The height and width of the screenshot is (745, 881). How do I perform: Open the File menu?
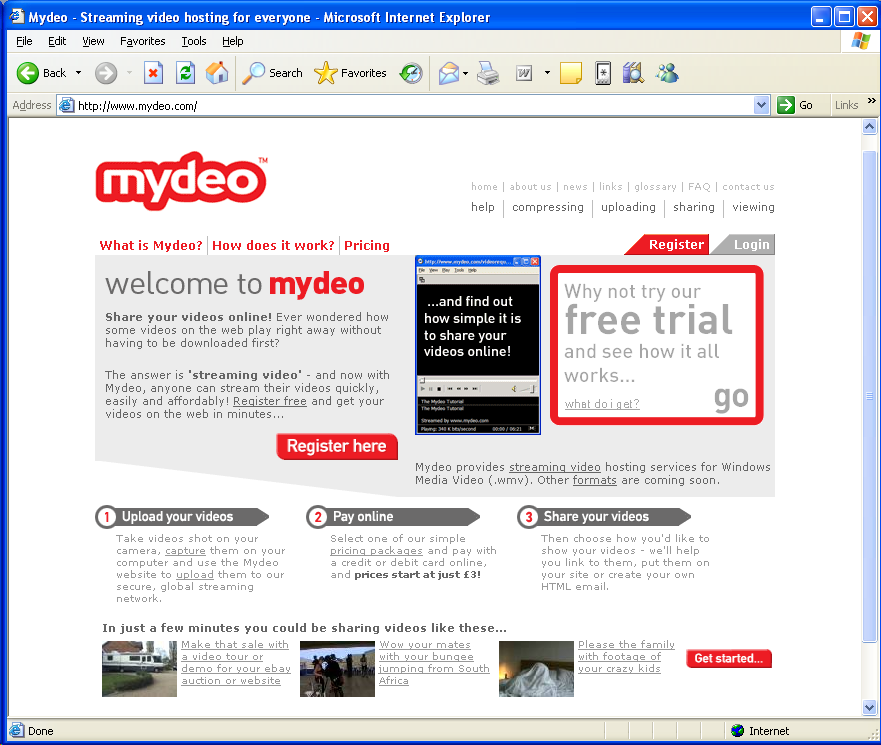point(24,41)
